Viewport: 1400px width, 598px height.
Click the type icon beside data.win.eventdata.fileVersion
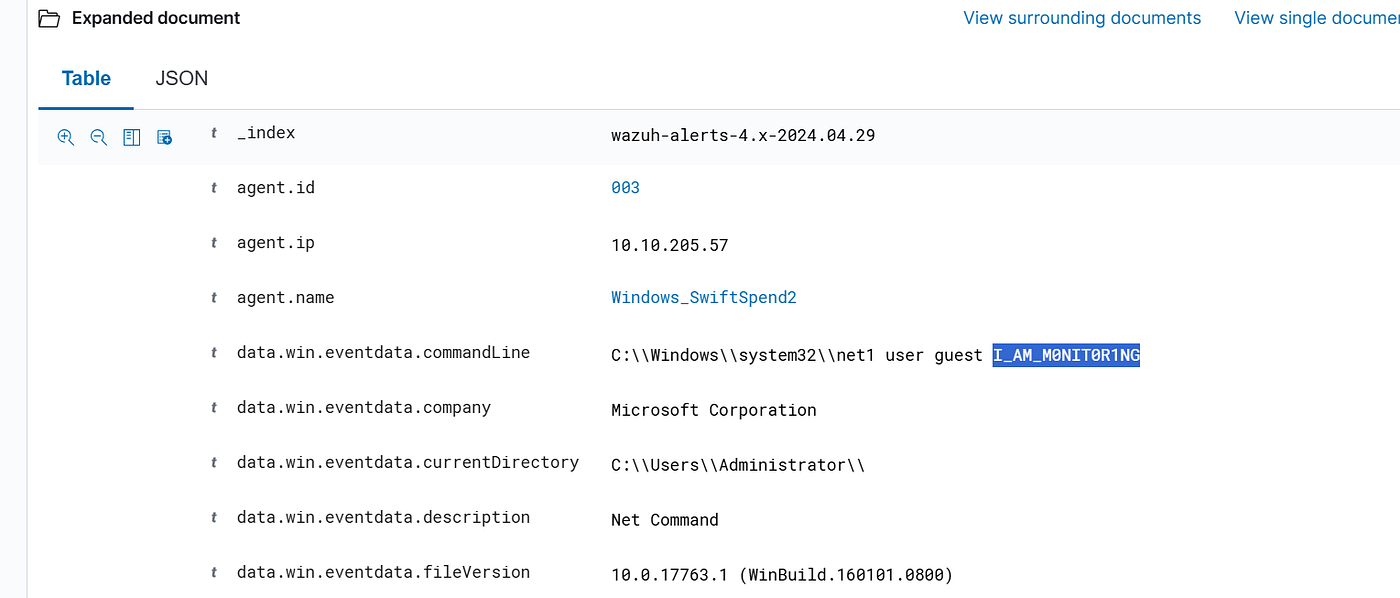[214, 573]
